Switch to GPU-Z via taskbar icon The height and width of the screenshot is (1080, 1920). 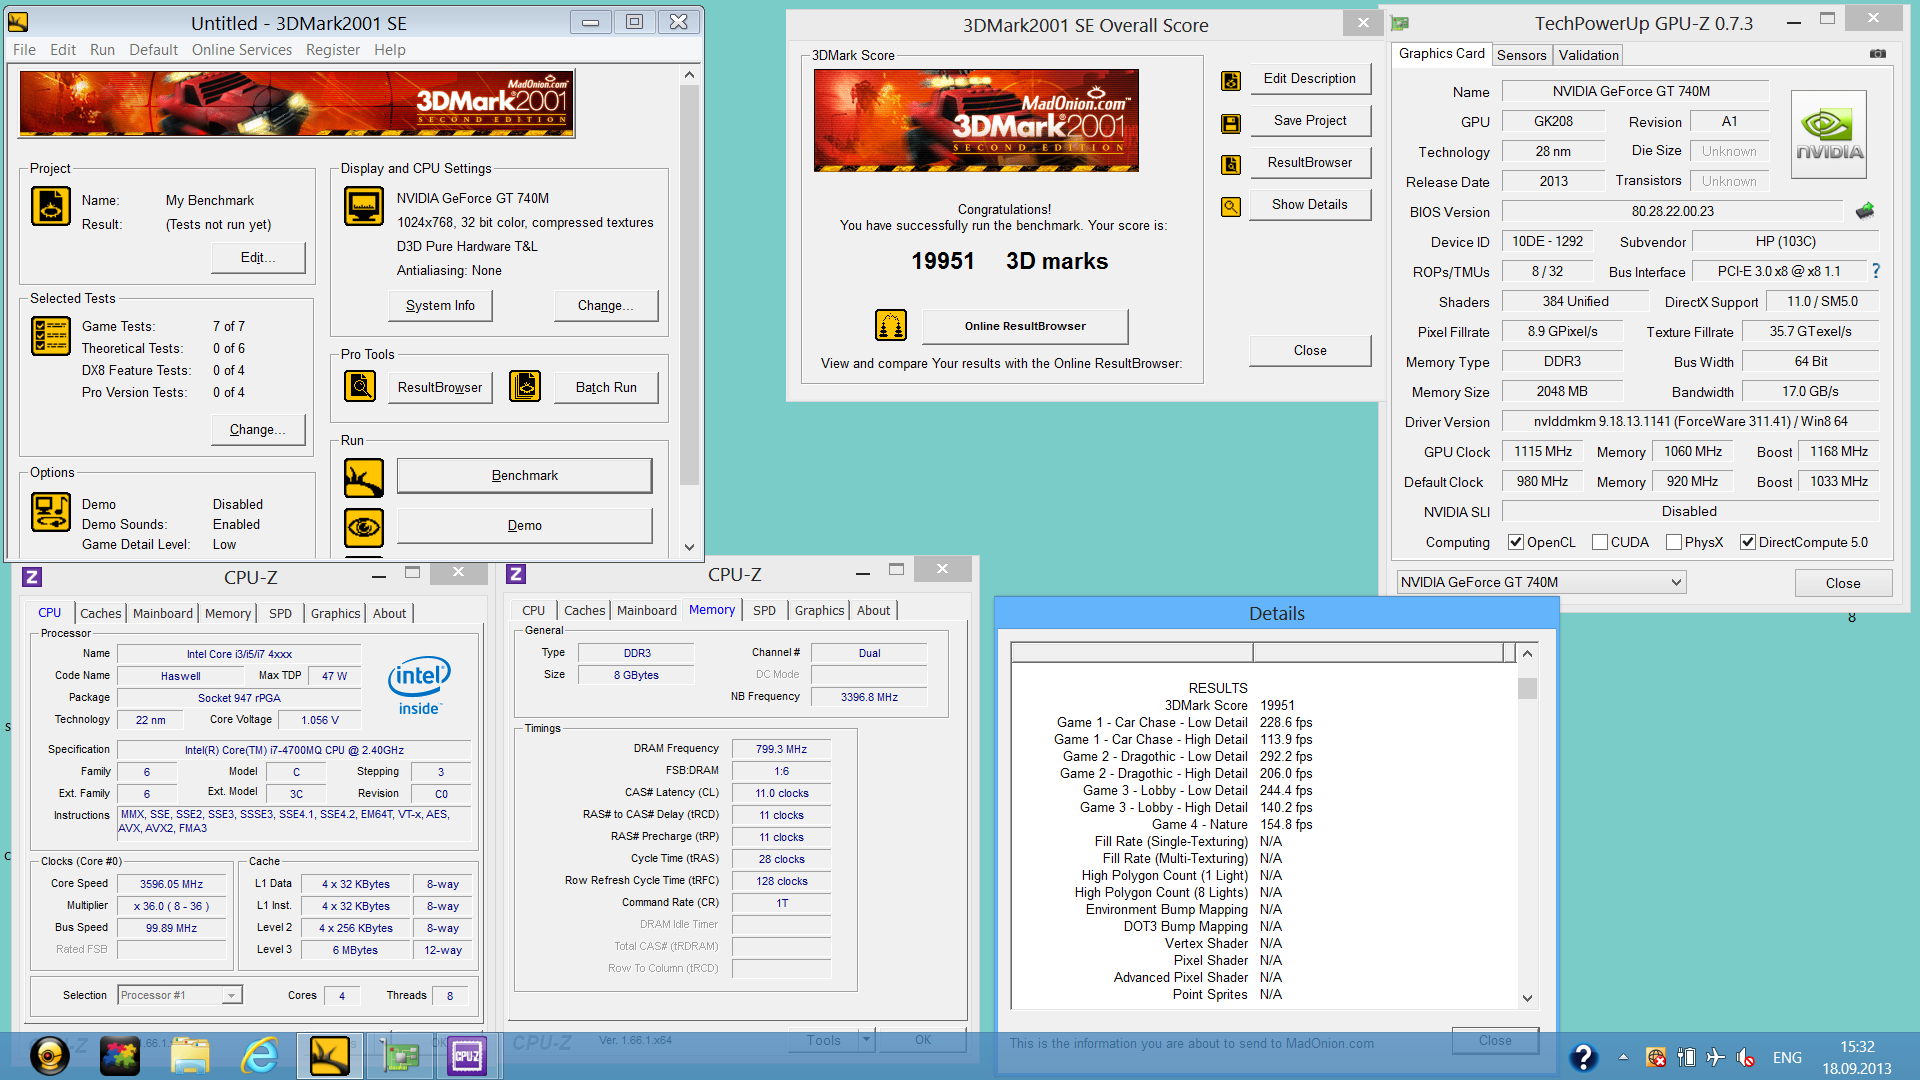point(399,1056)
